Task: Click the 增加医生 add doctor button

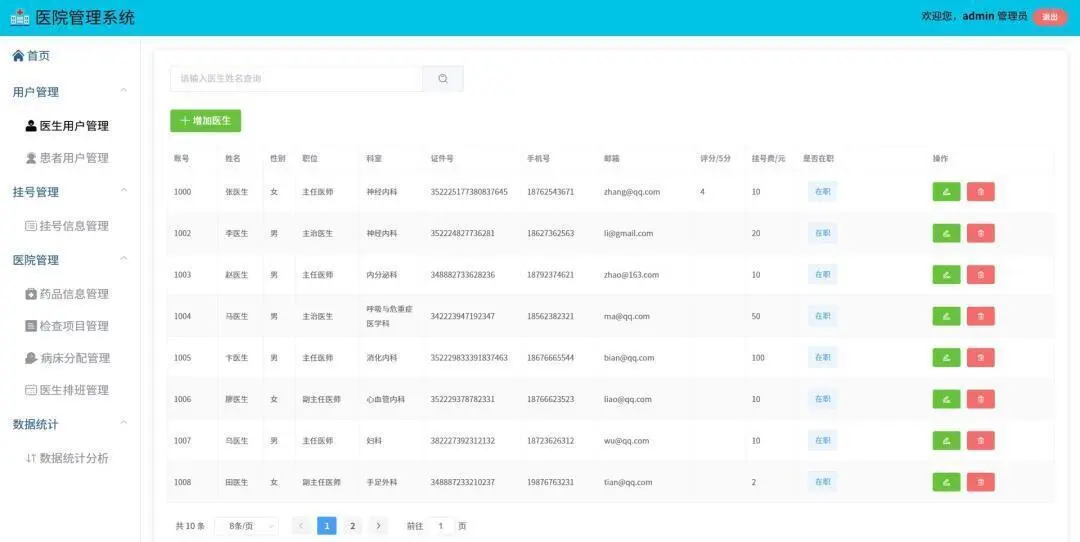Action: click(205, 121)
